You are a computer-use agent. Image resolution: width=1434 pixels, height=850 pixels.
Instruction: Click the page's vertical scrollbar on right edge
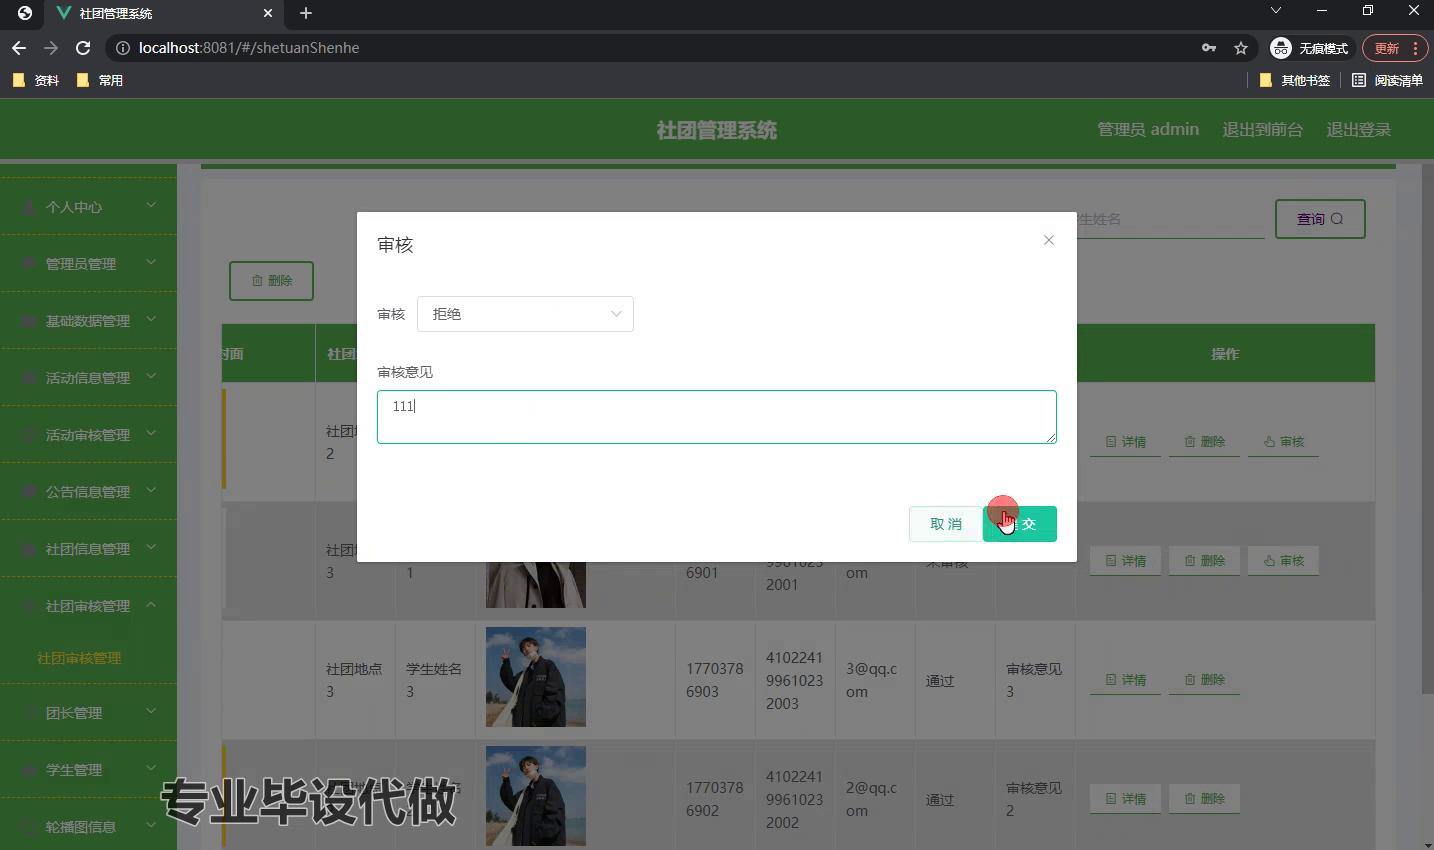[1427, 430]
